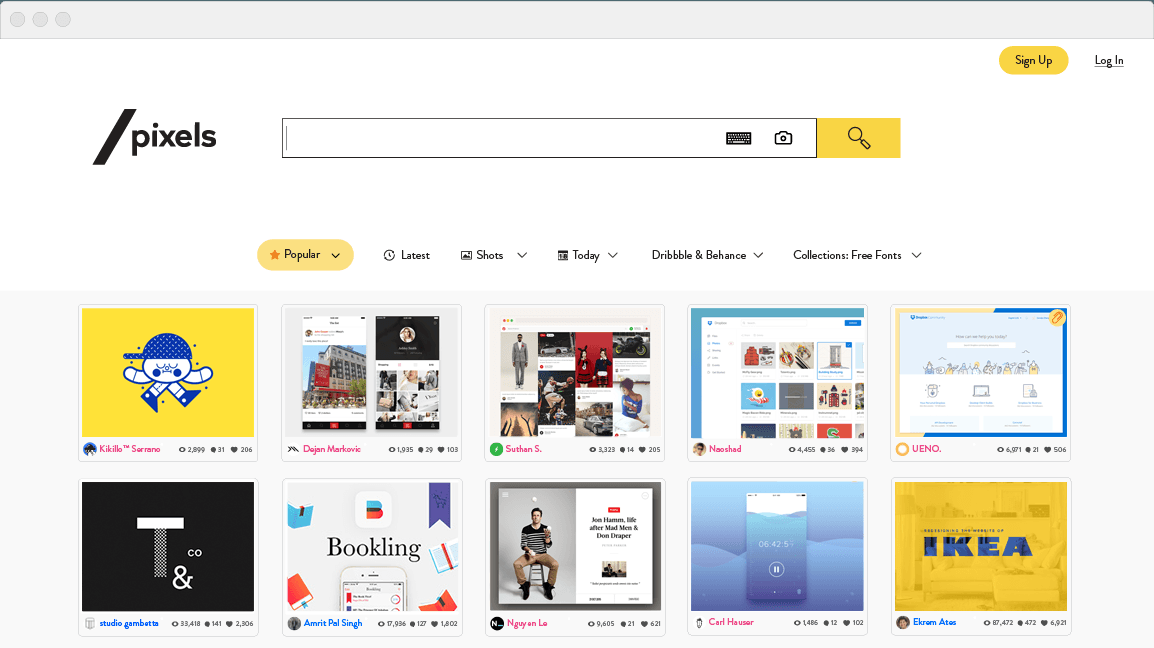Screen dimensions: 1154x648
Task: Click the 2,899 views count
Action: coord(196,449)
